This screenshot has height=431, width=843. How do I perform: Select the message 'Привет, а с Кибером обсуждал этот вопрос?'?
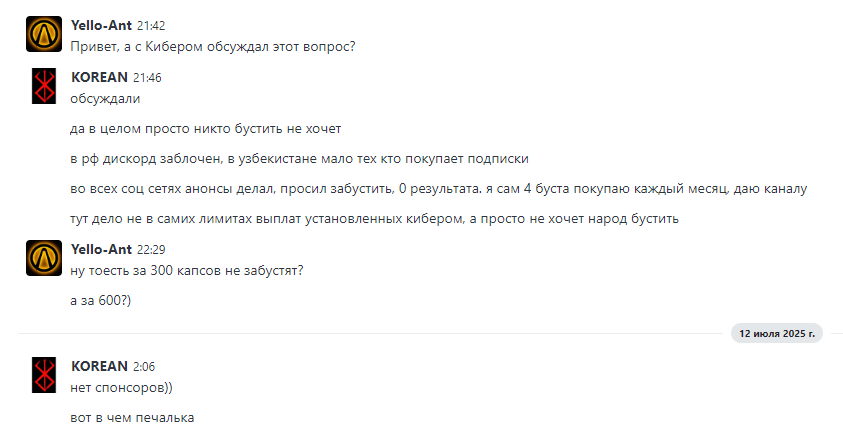pyautogui.click(x=213, y=47)
